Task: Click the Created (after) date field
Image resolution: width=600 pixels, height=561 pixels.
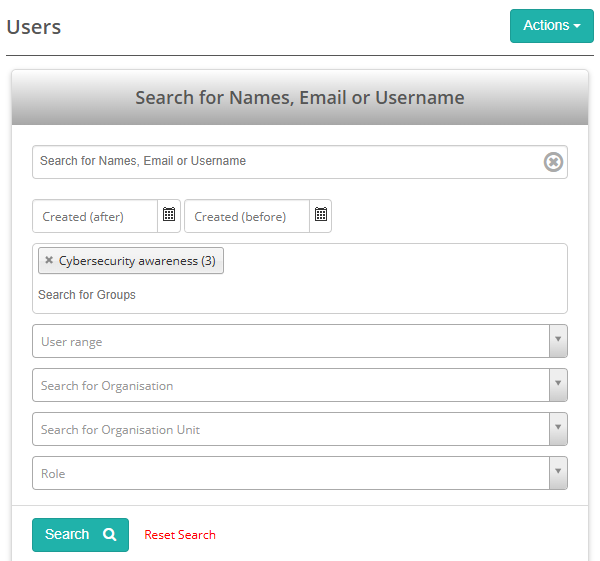Action: tap(95, 216)
